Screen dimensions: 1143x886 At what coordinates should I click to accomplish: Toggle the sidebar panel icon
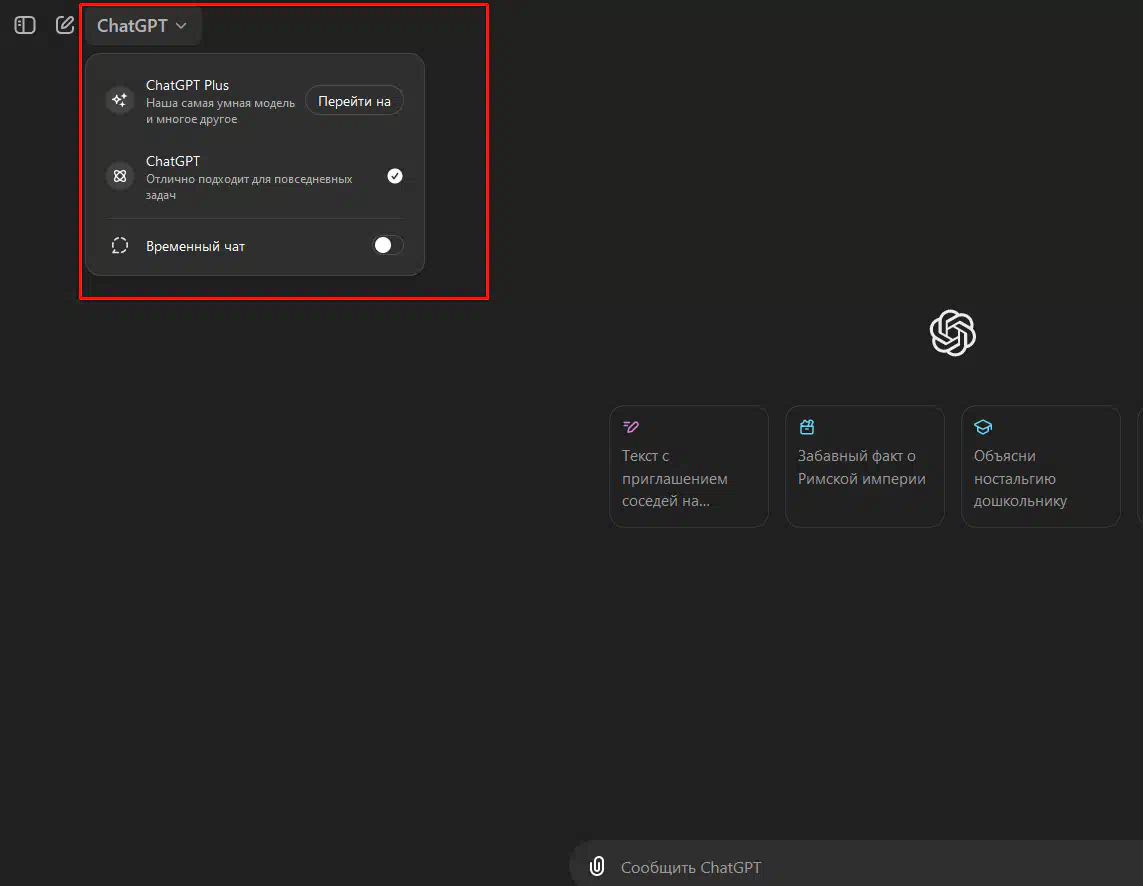pyautogui.click(x=25, y=26)
